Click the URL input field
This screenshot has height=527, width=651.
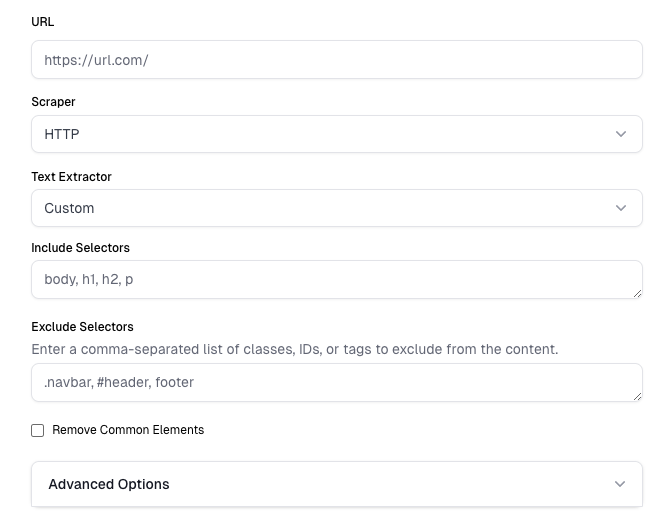336,60
